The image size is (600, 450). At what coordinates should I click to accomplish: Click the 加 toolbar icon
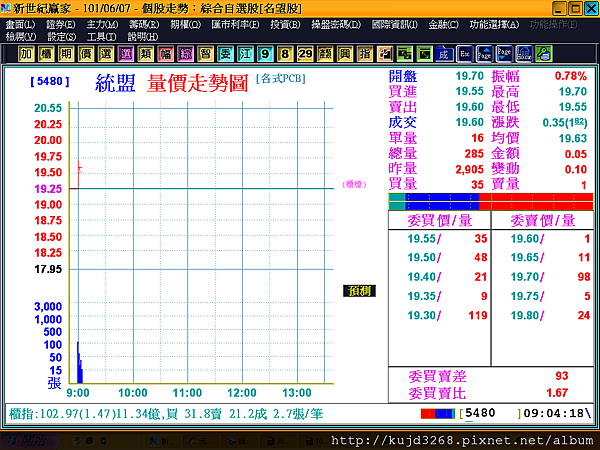(x=26, y=54)
